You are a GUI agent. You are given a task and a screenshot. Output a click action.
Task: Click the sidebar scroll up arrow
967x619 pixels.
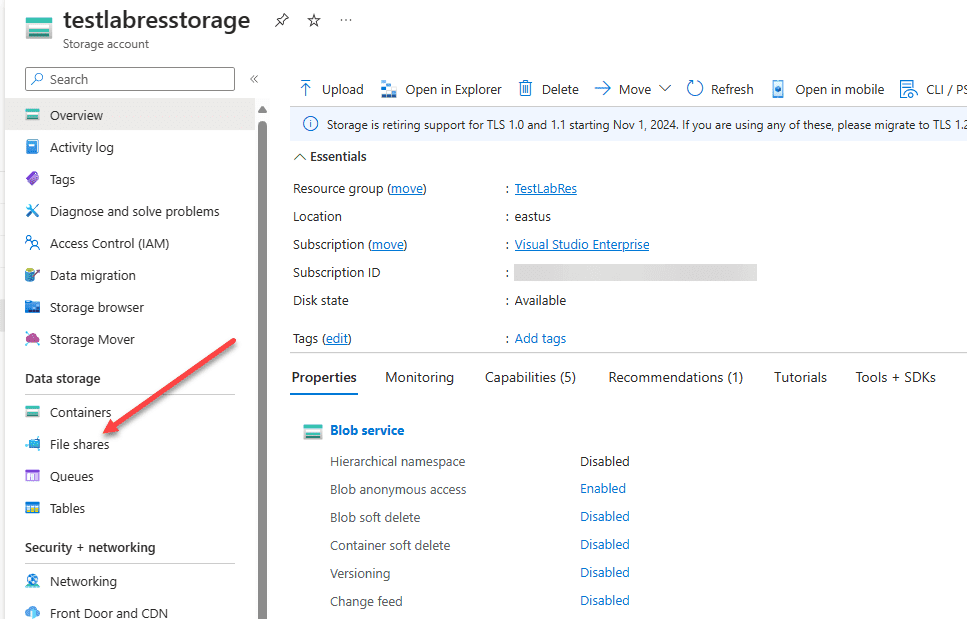click(x=263, y=110)
